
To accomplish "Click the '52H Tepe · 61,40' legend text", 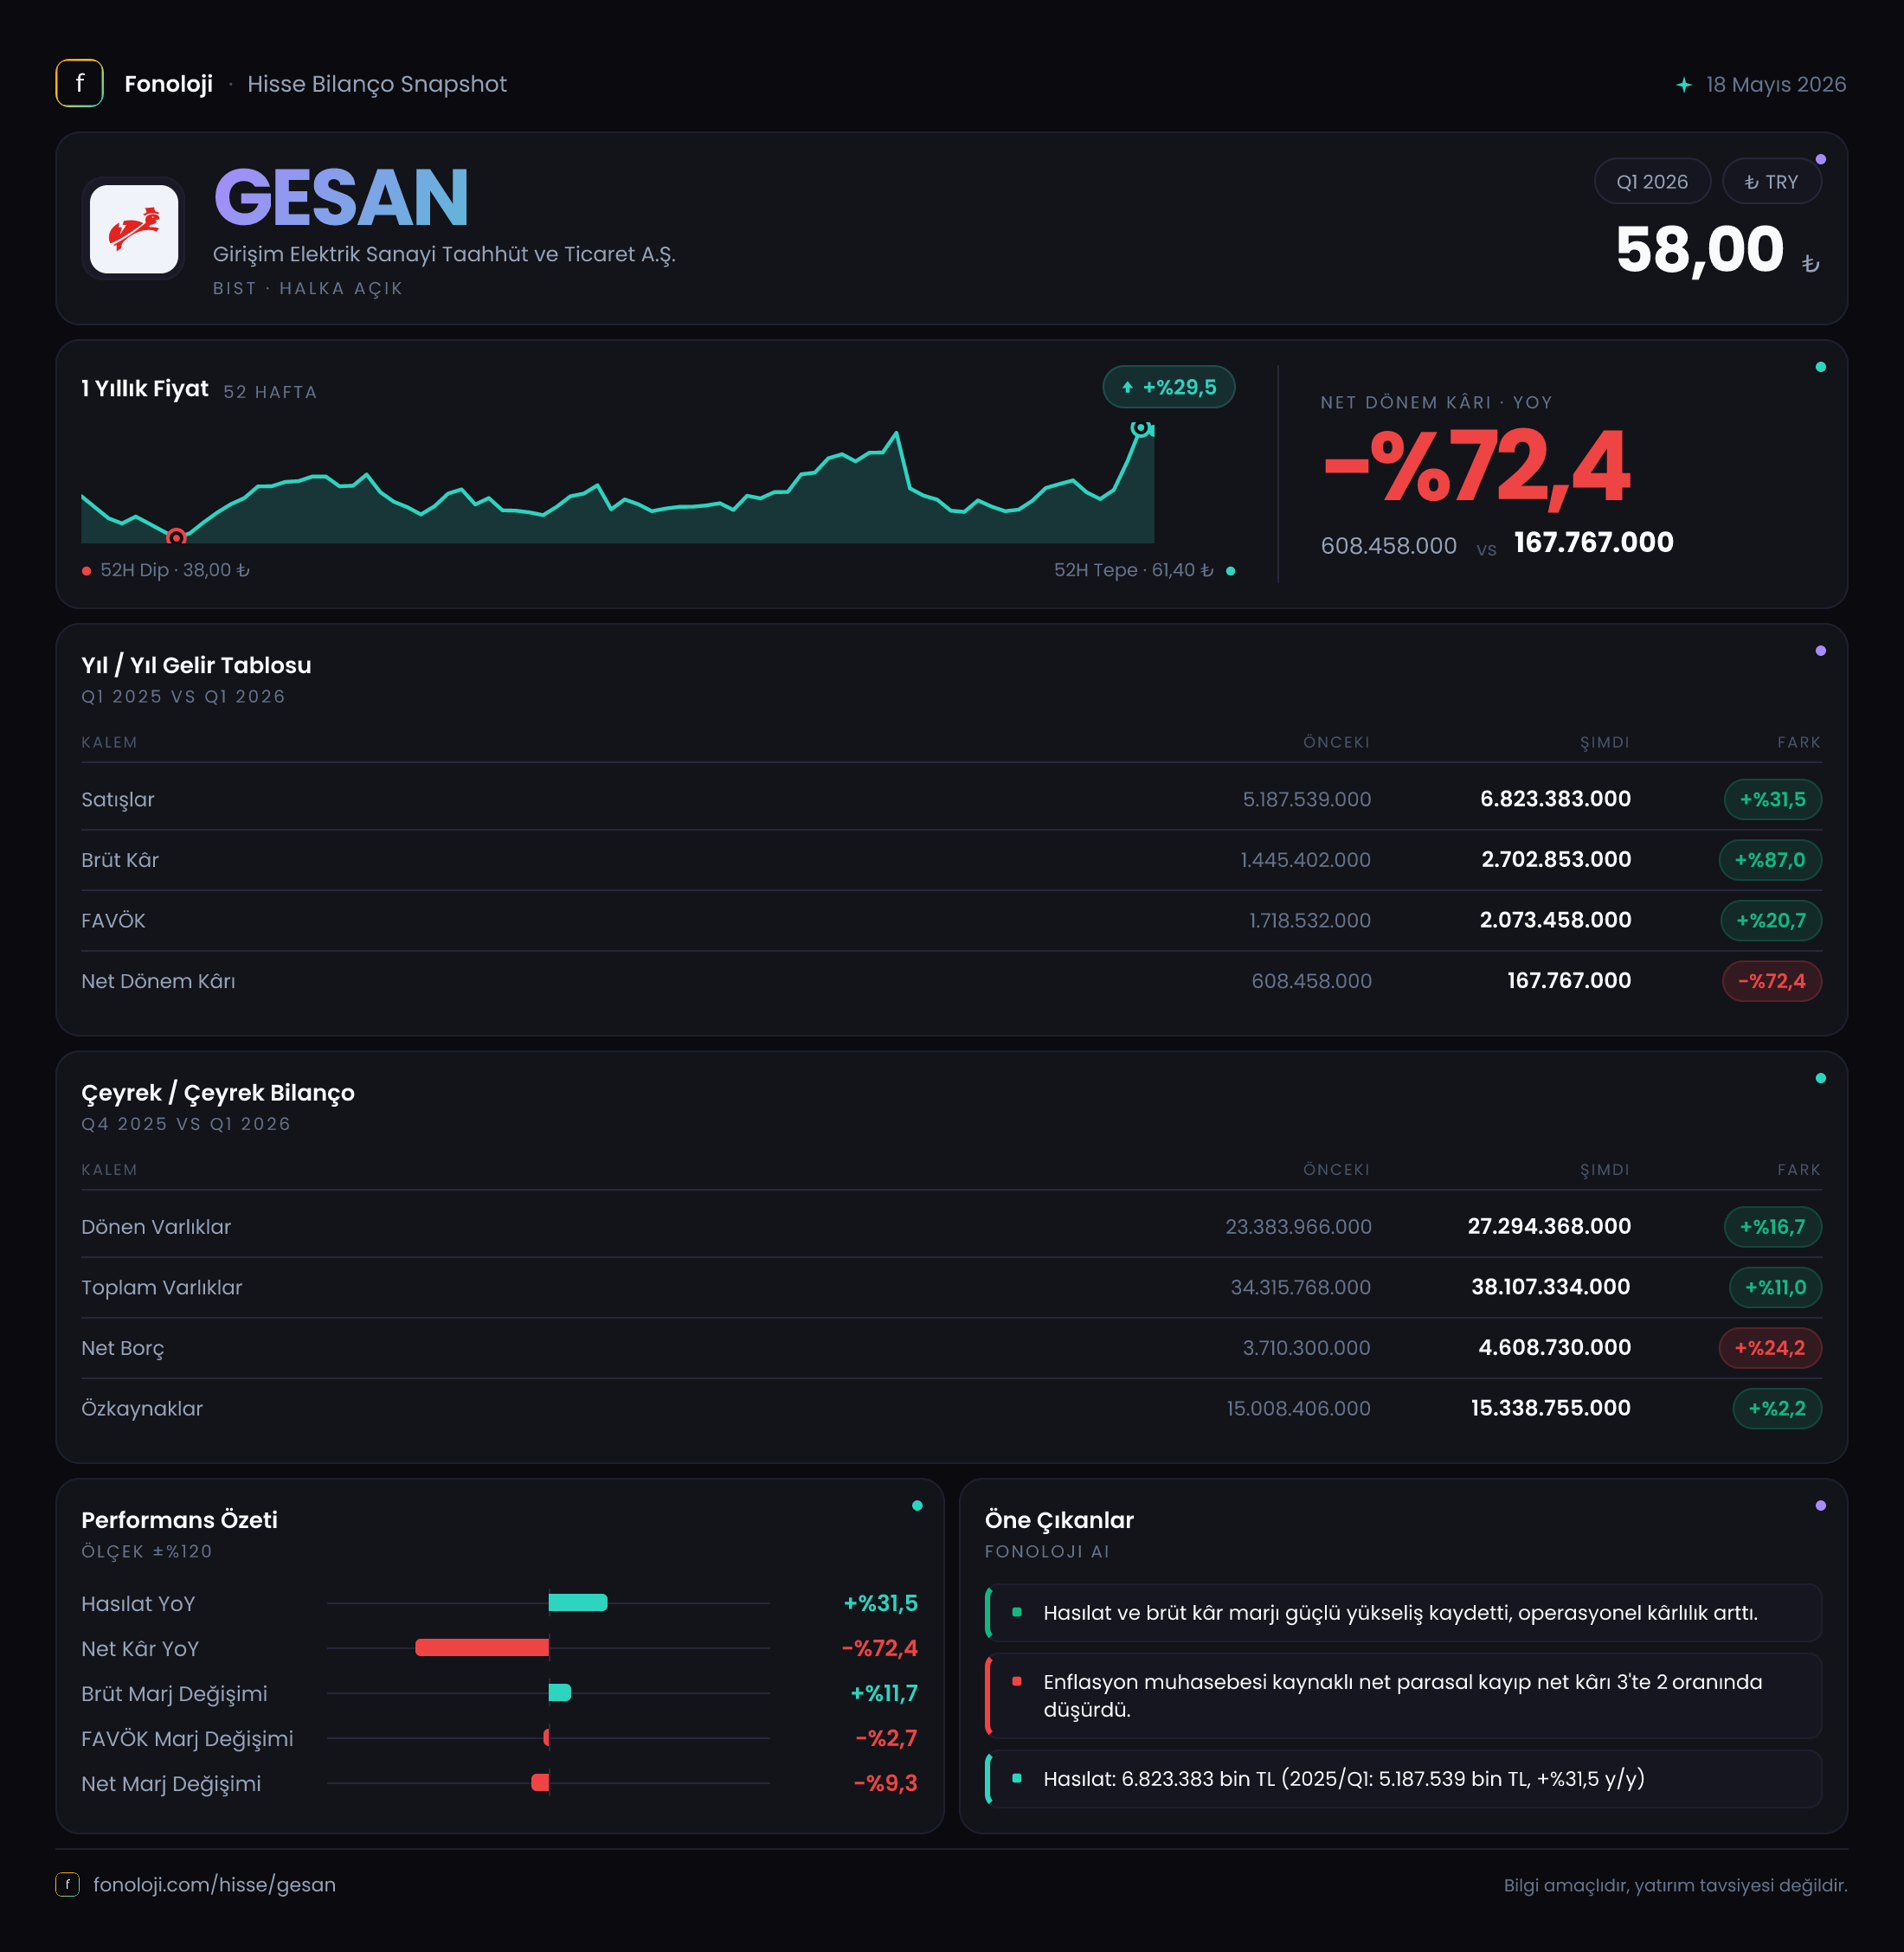I will click(x=1134, y=571).
